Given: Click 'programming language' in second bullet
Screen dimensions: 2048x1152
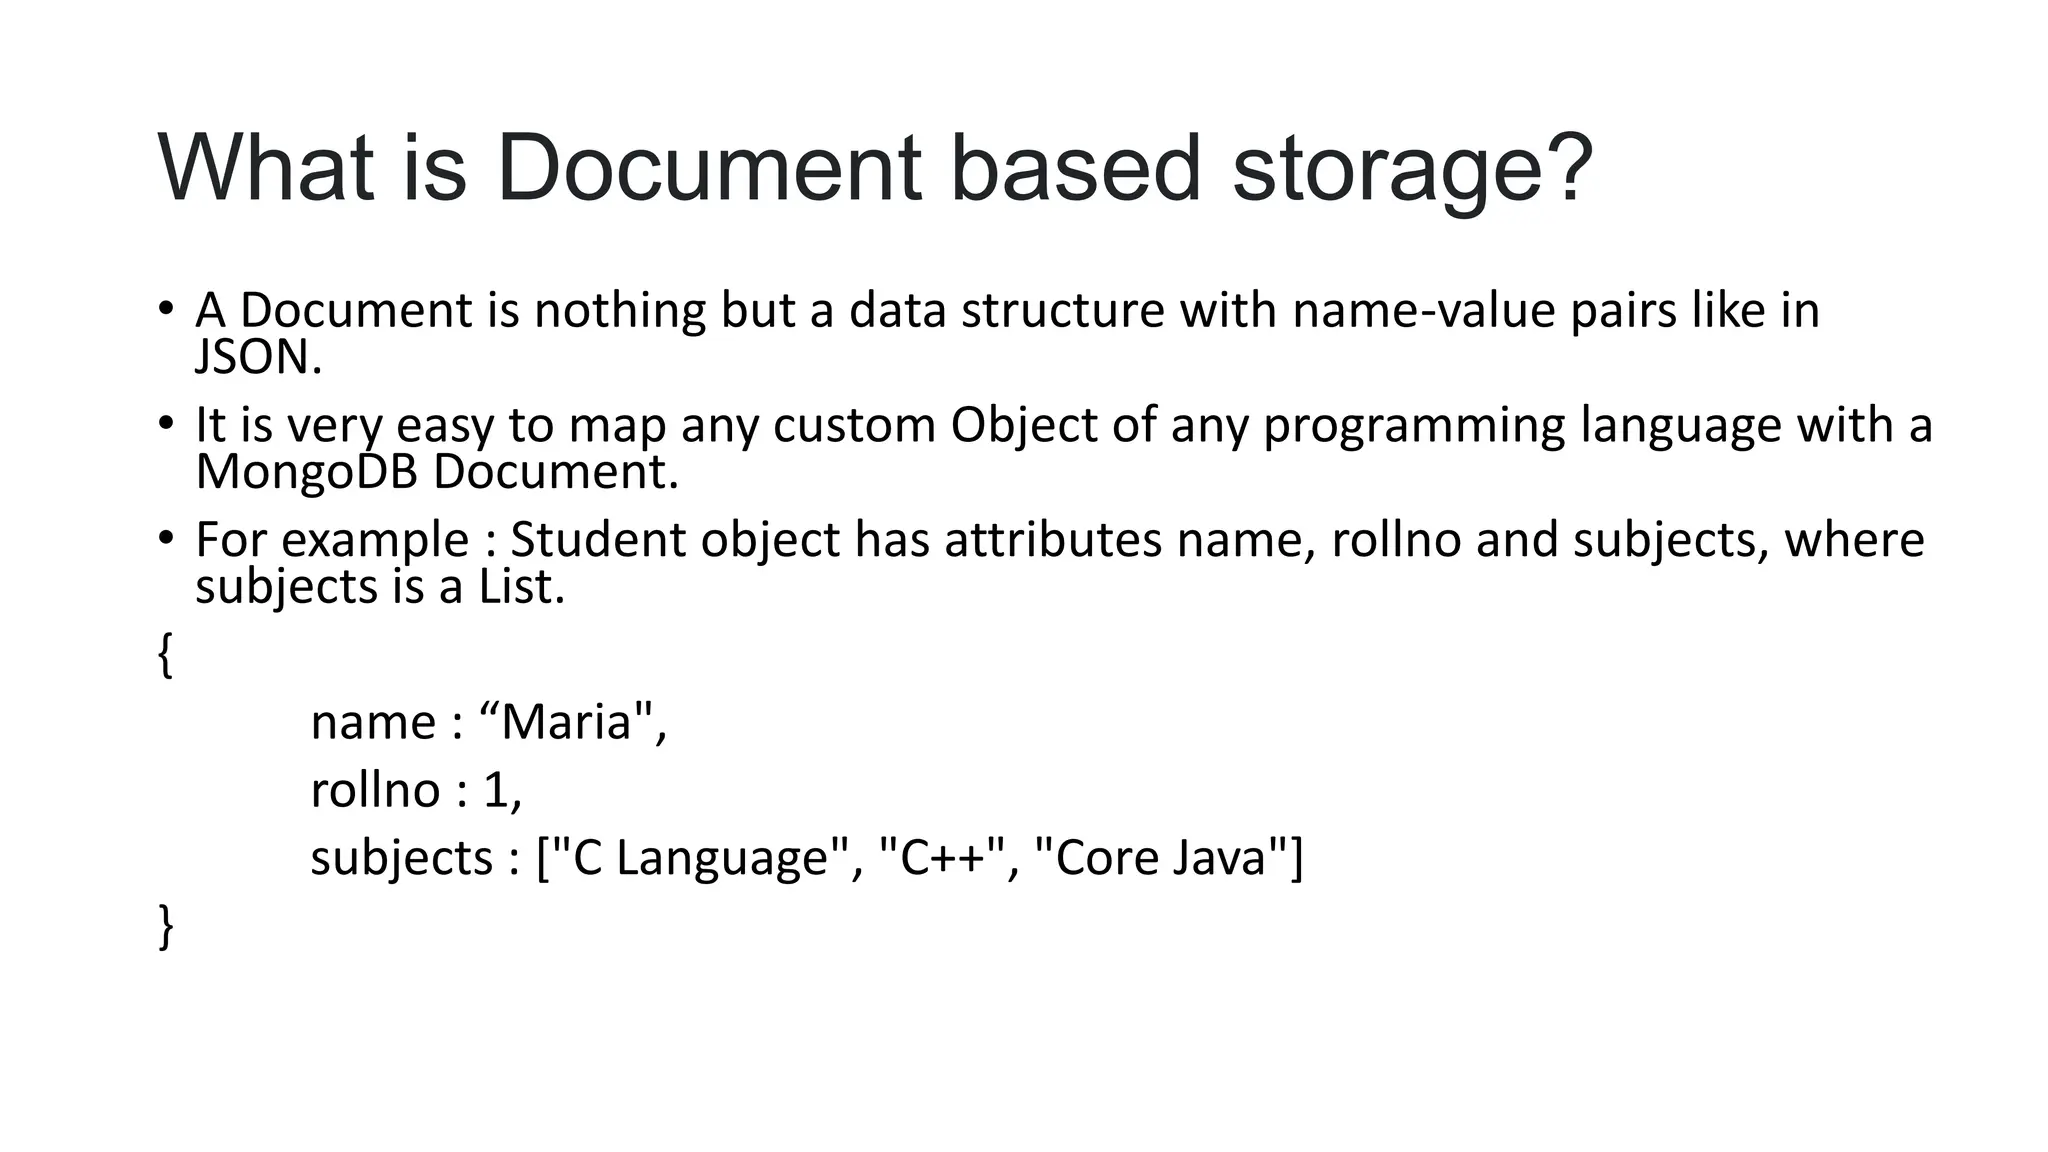Looking at the screenshot, I should 1522,425.
